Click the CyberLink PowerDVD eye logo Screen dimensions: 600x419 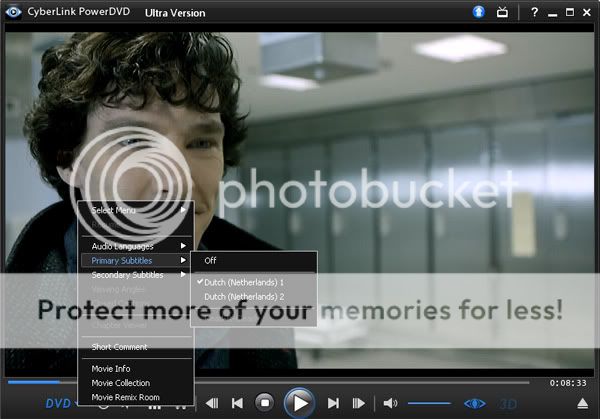[x=13, y=12]
